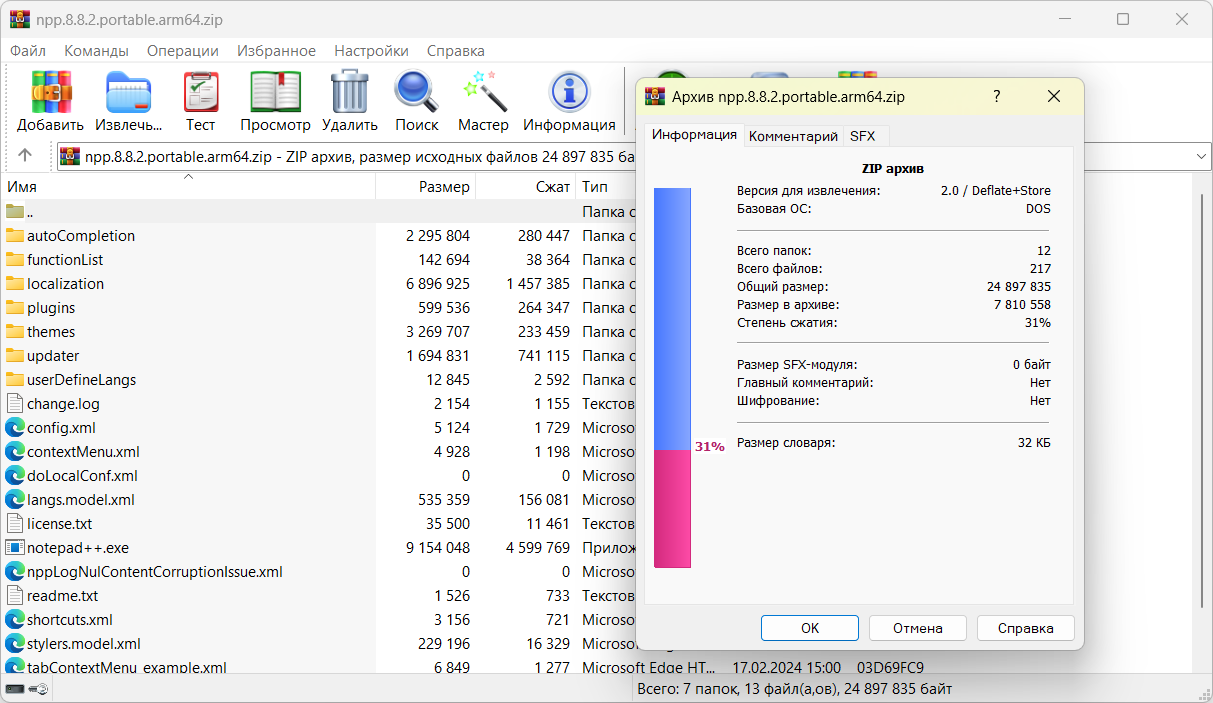Click the localization folder icon
The image size is (1213, 703).
click(x=14, y=284)
